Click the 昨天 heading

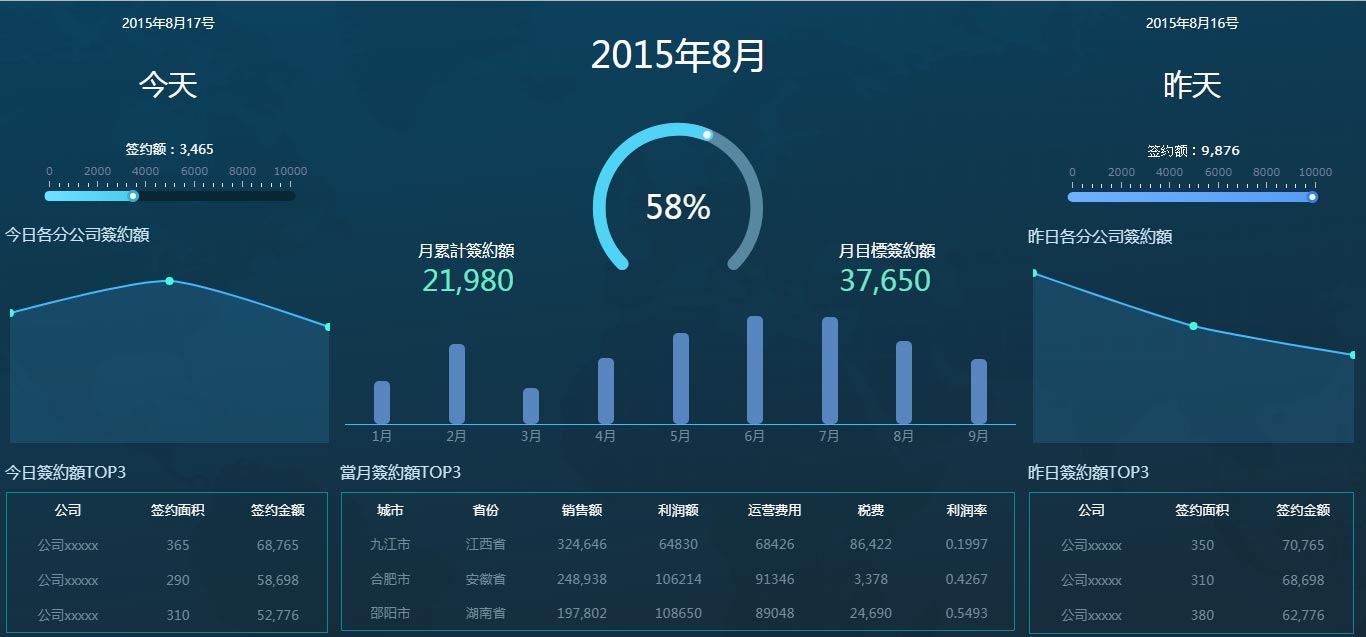click(x=1192, y=85)
